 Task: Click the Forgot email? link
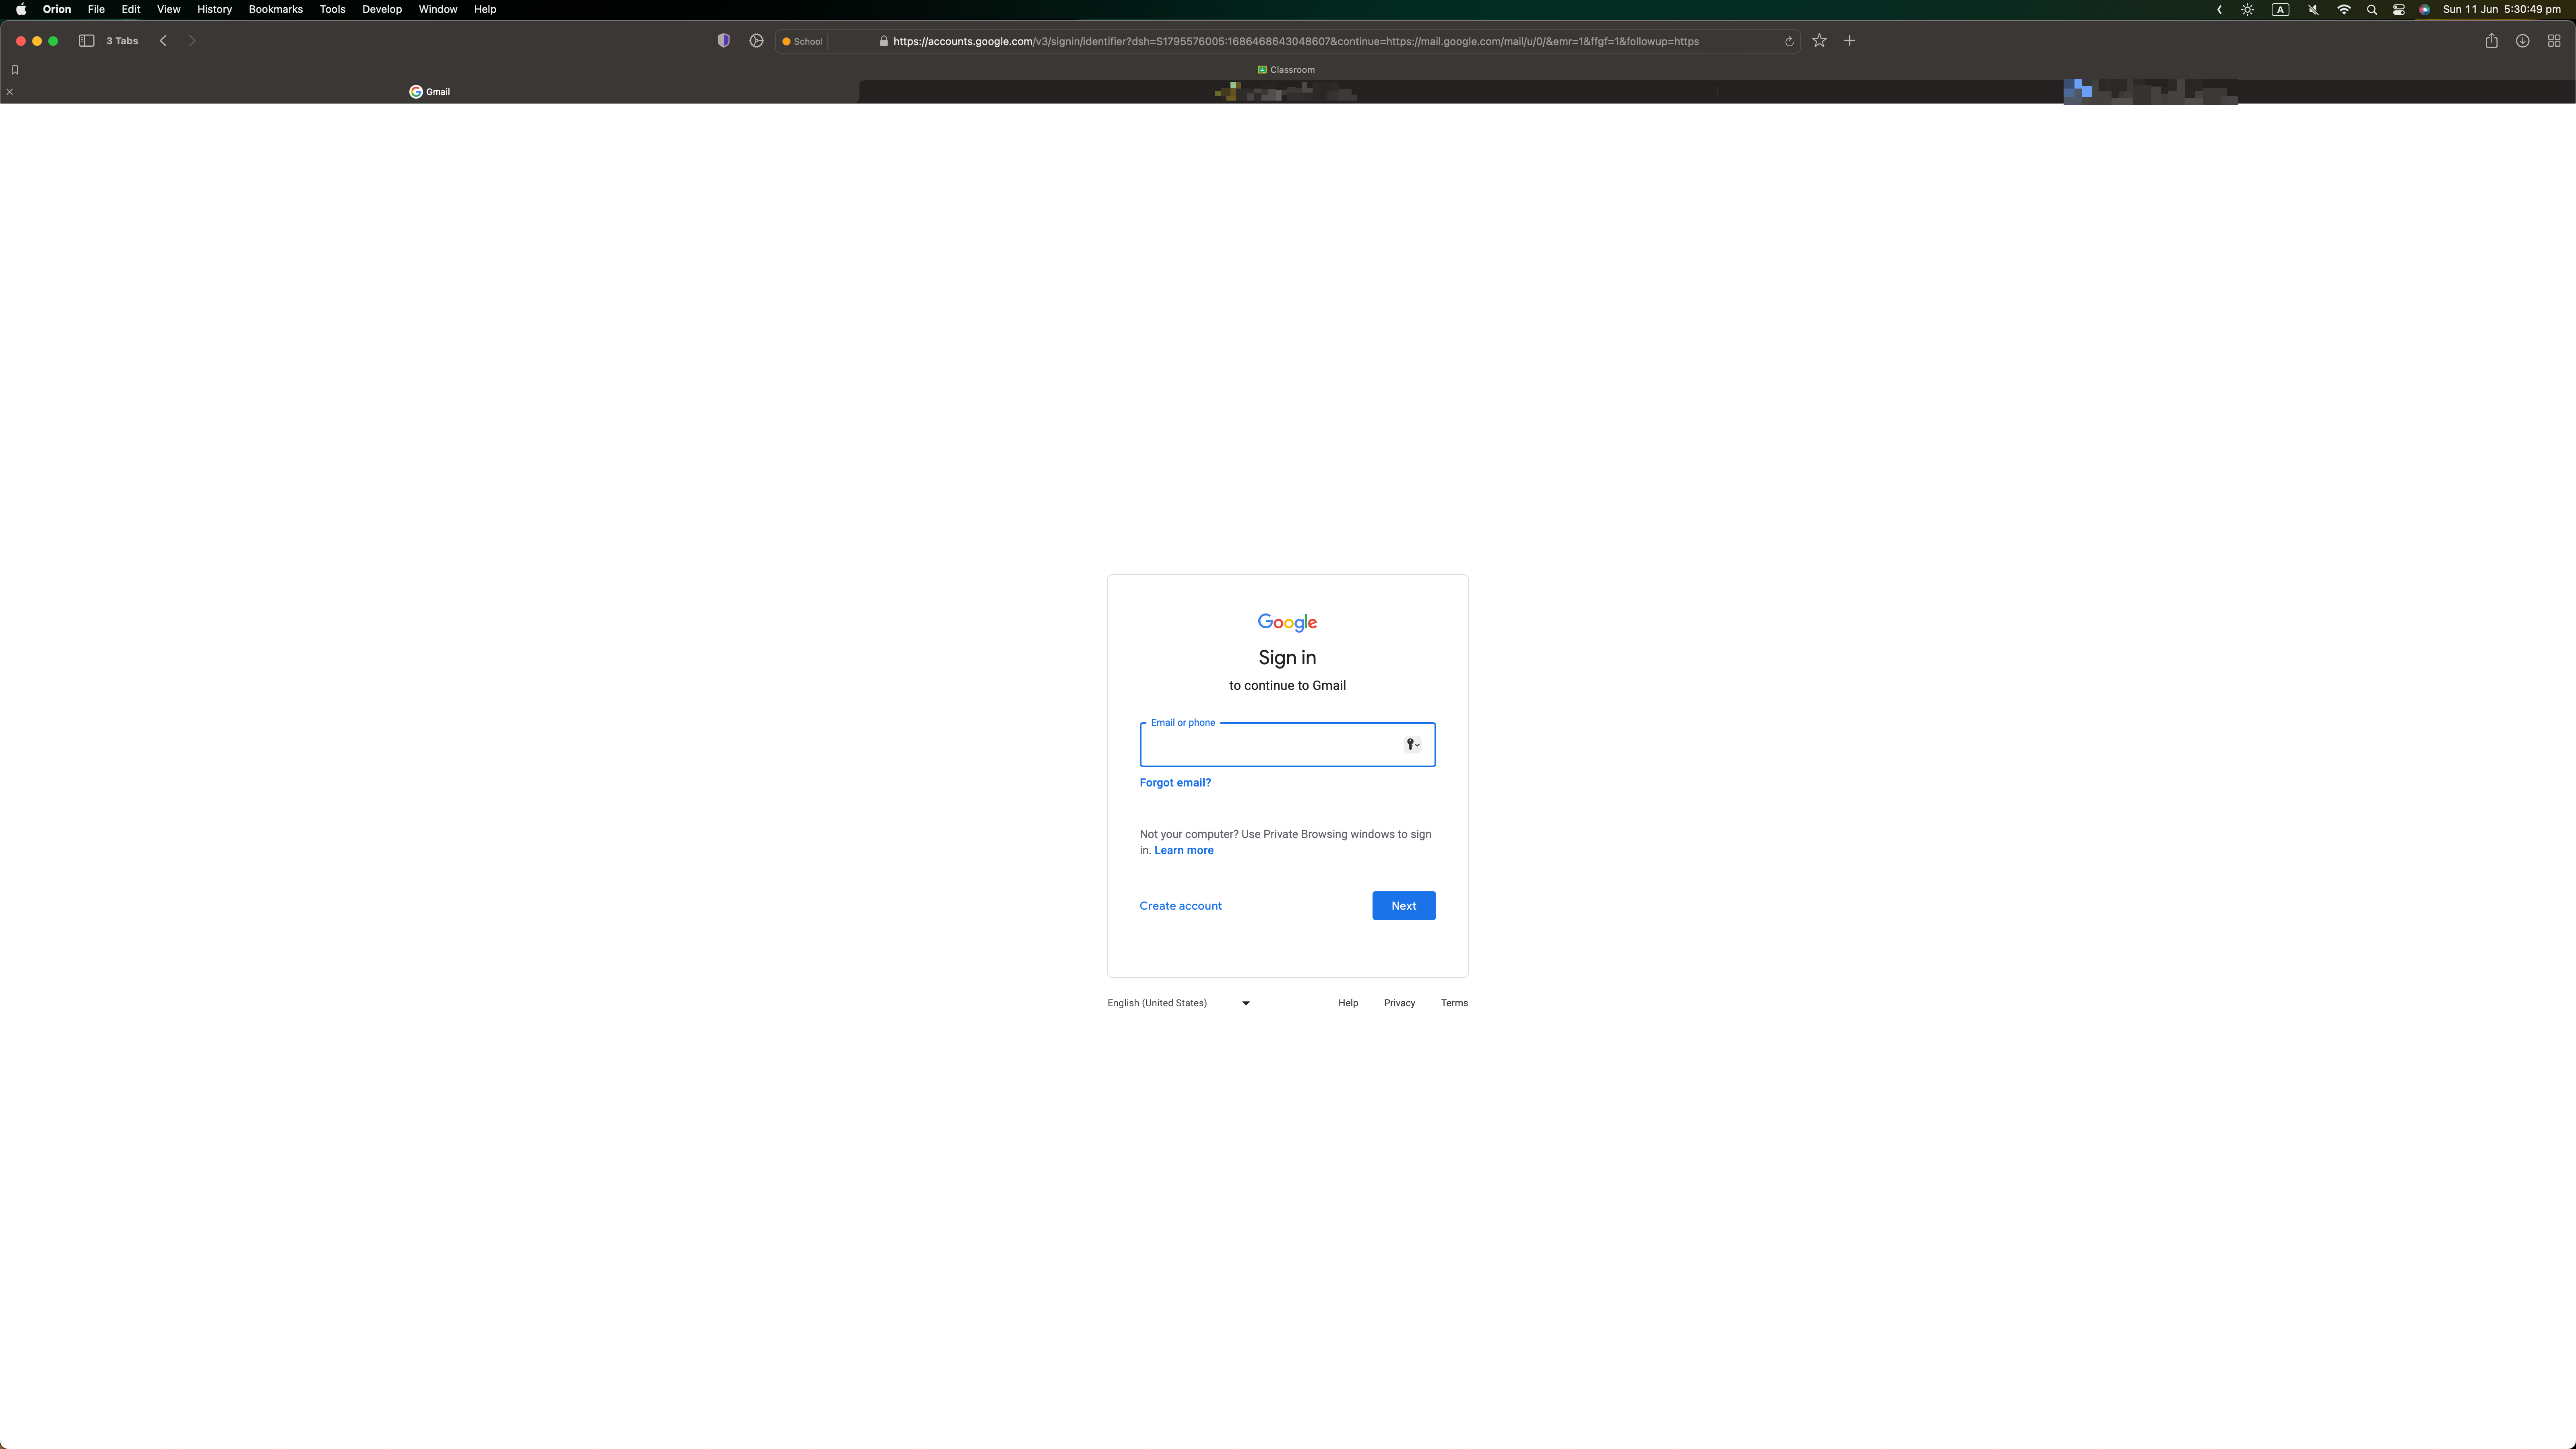(1174, 783)
